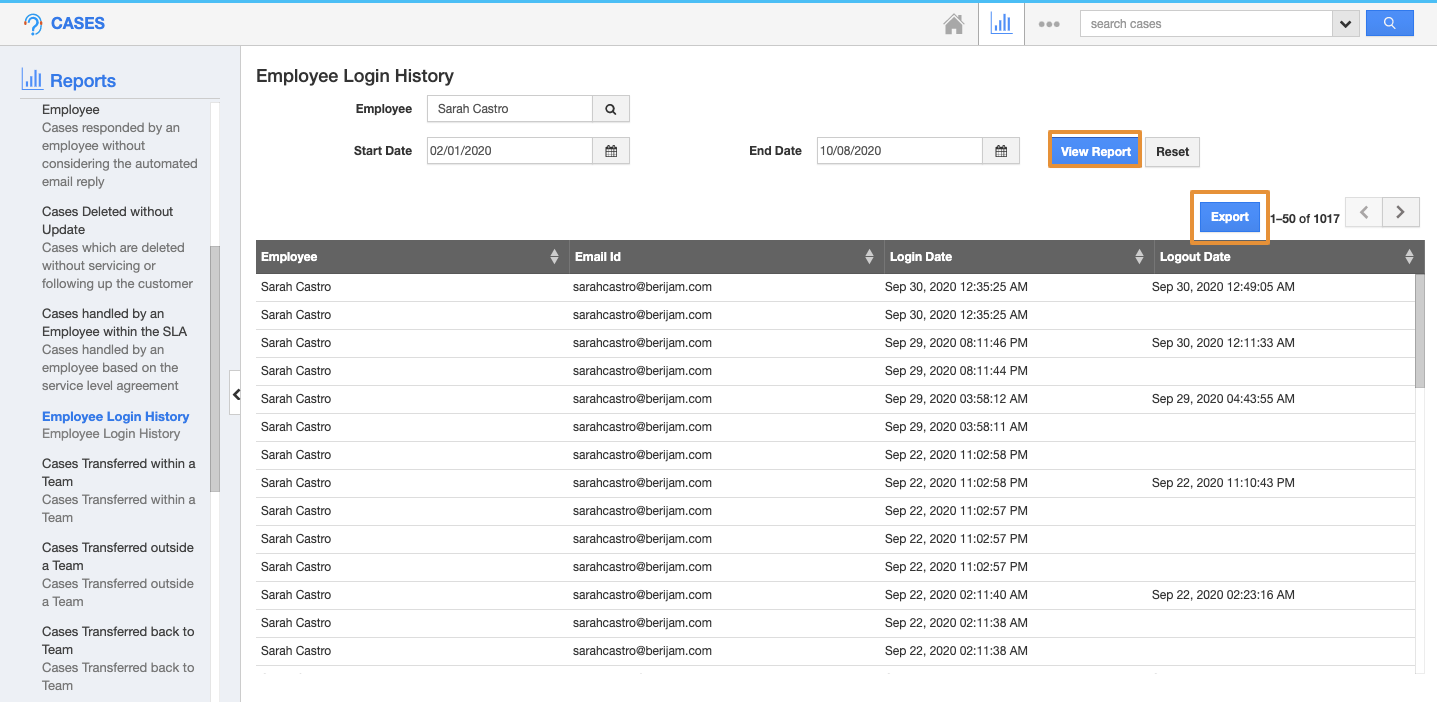Sort by the Logout Date column
Viewport: 1437px width, 702px height.
pyautogui.click(x=1409, y=257)
